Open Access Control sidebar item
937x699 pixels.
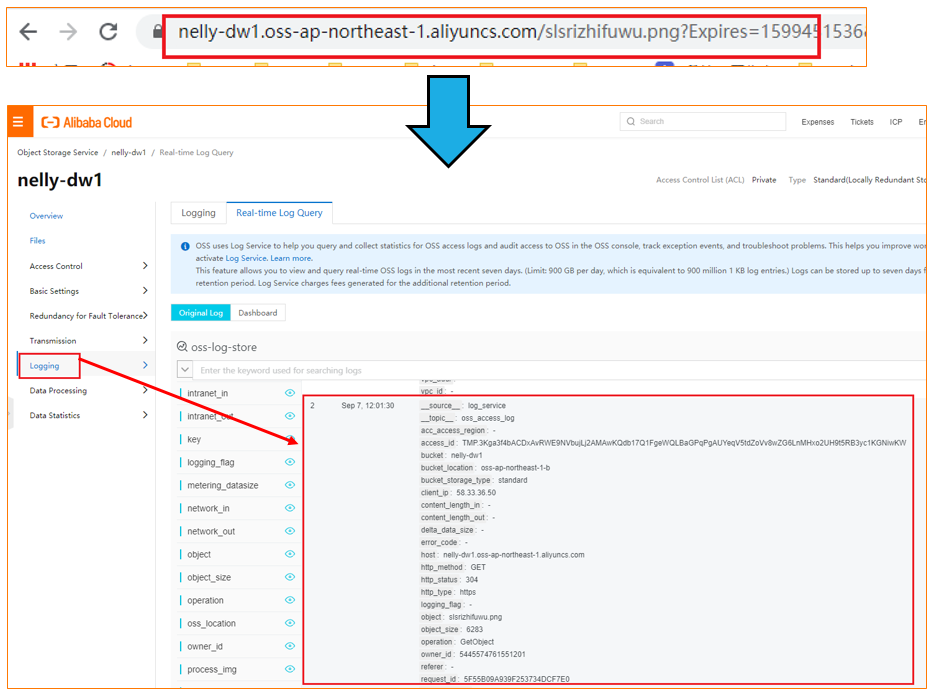coord(56,266)
